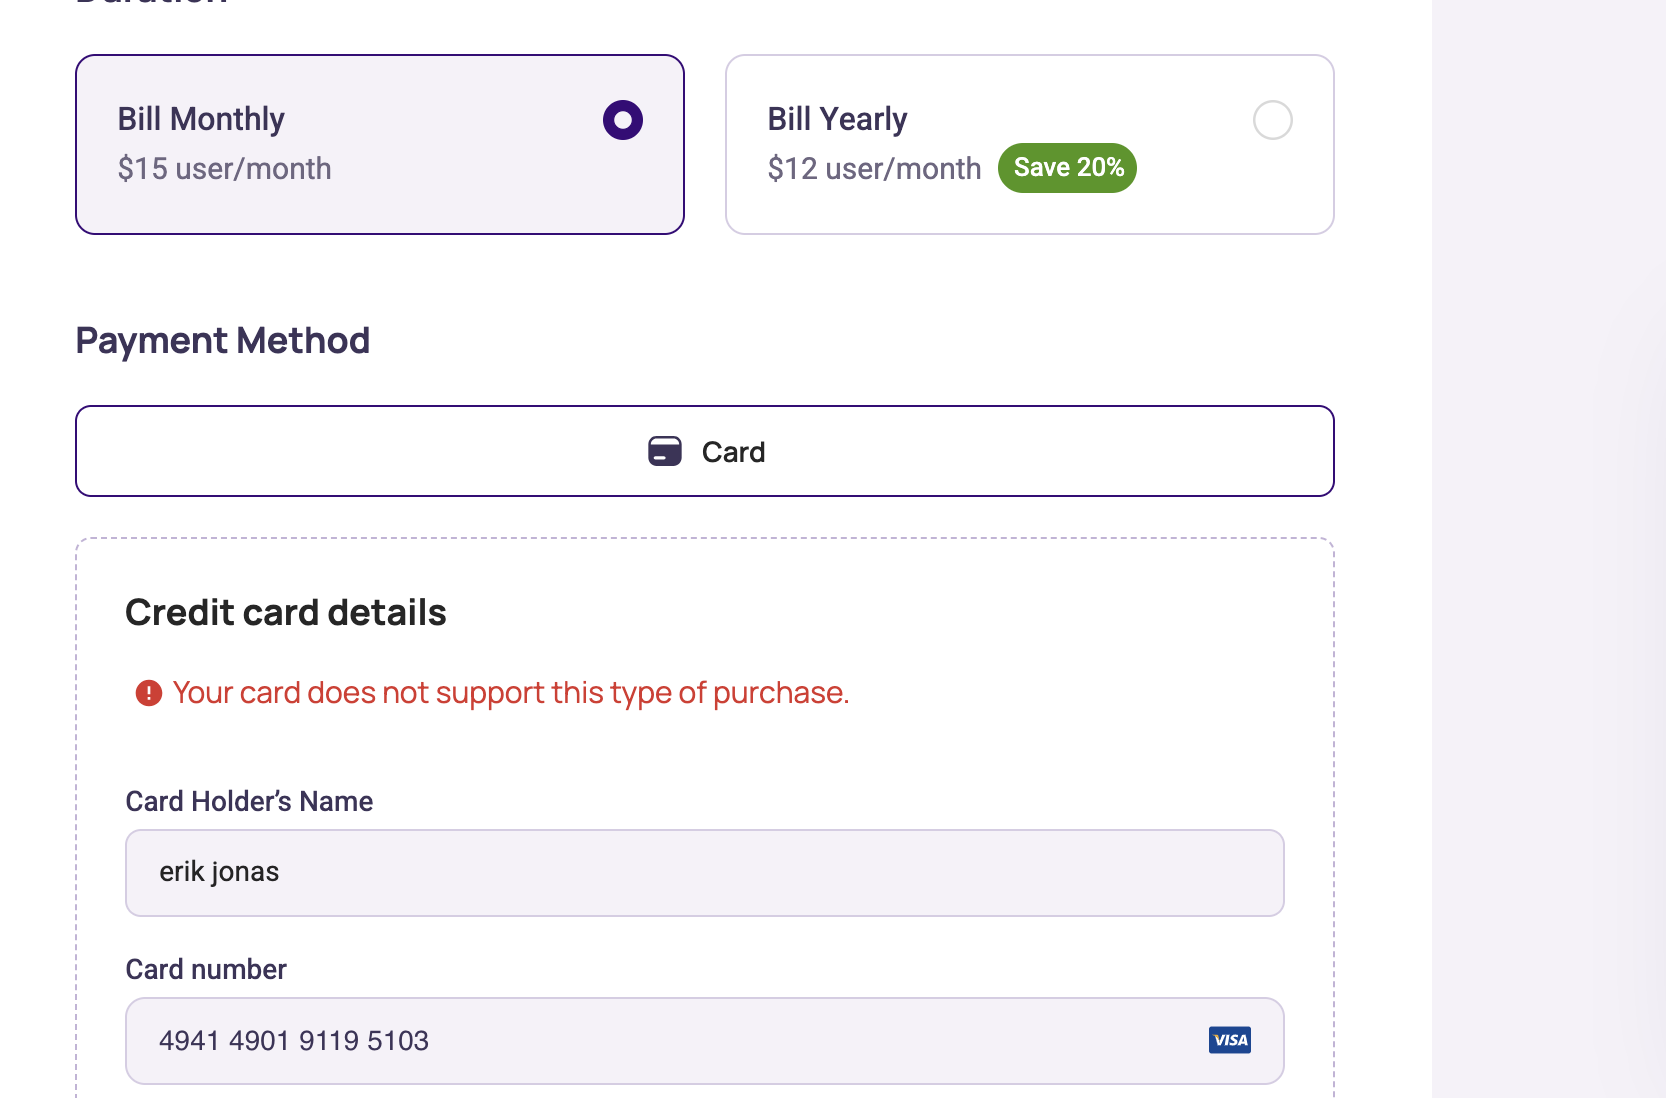Click the Payment Method heading

223,341
